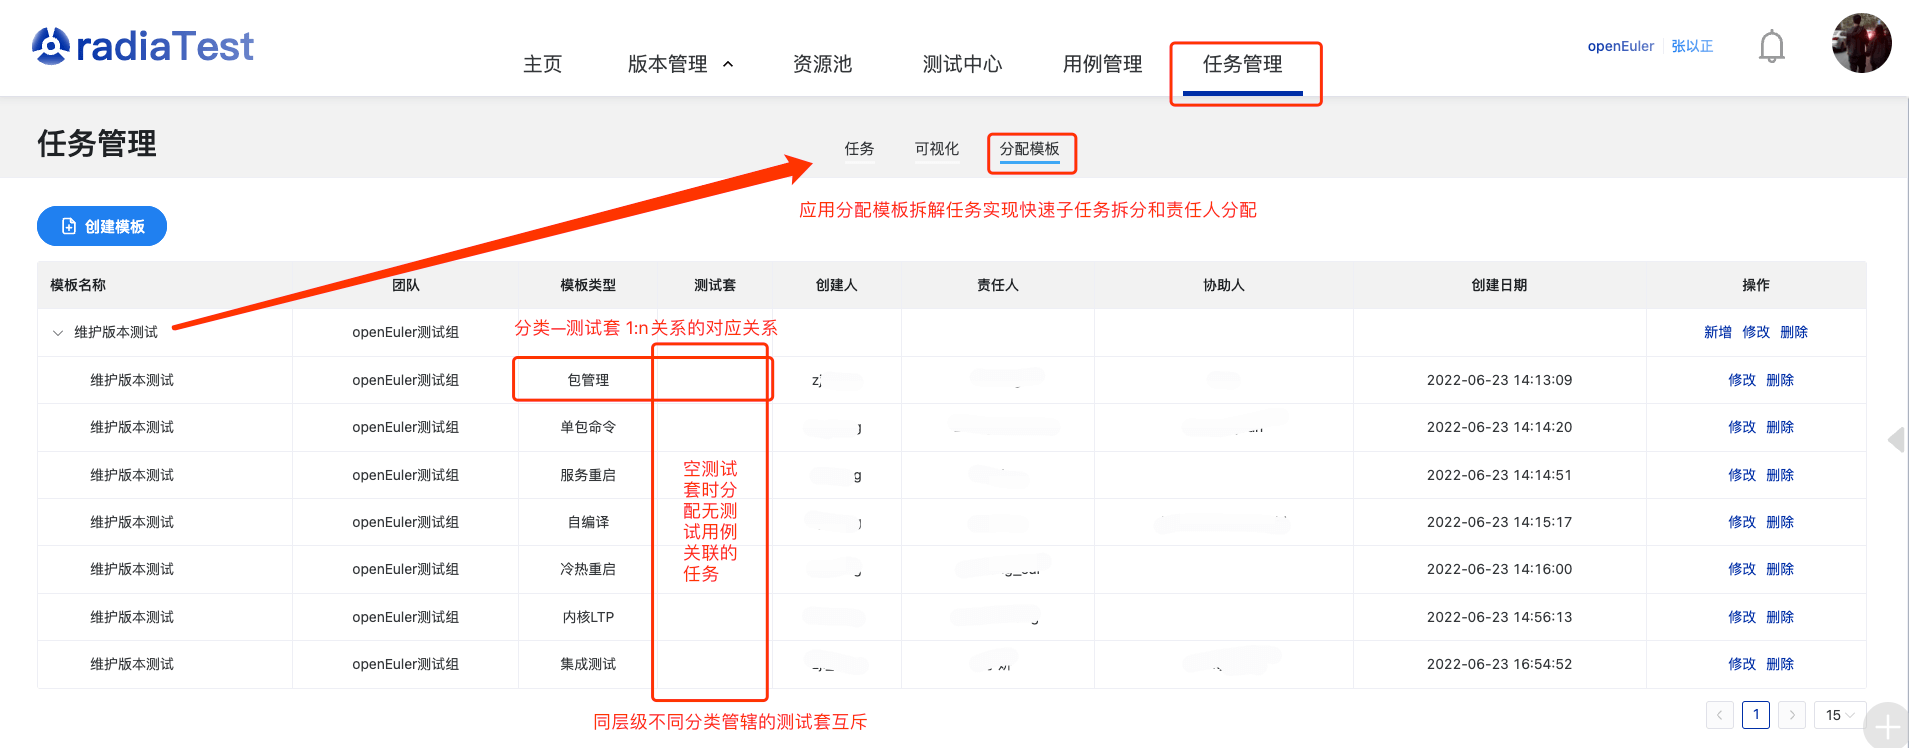The image size is (1909, 748).
Task: Click the 创建模板 button
Action: (102, 226)
